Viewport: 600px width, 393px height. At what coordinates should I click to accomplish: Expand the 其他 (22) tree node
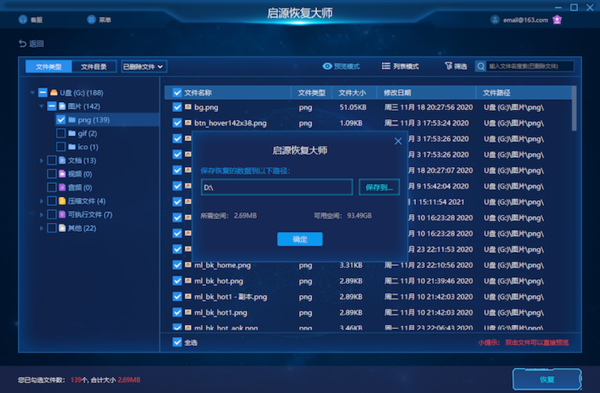(41, 228)
